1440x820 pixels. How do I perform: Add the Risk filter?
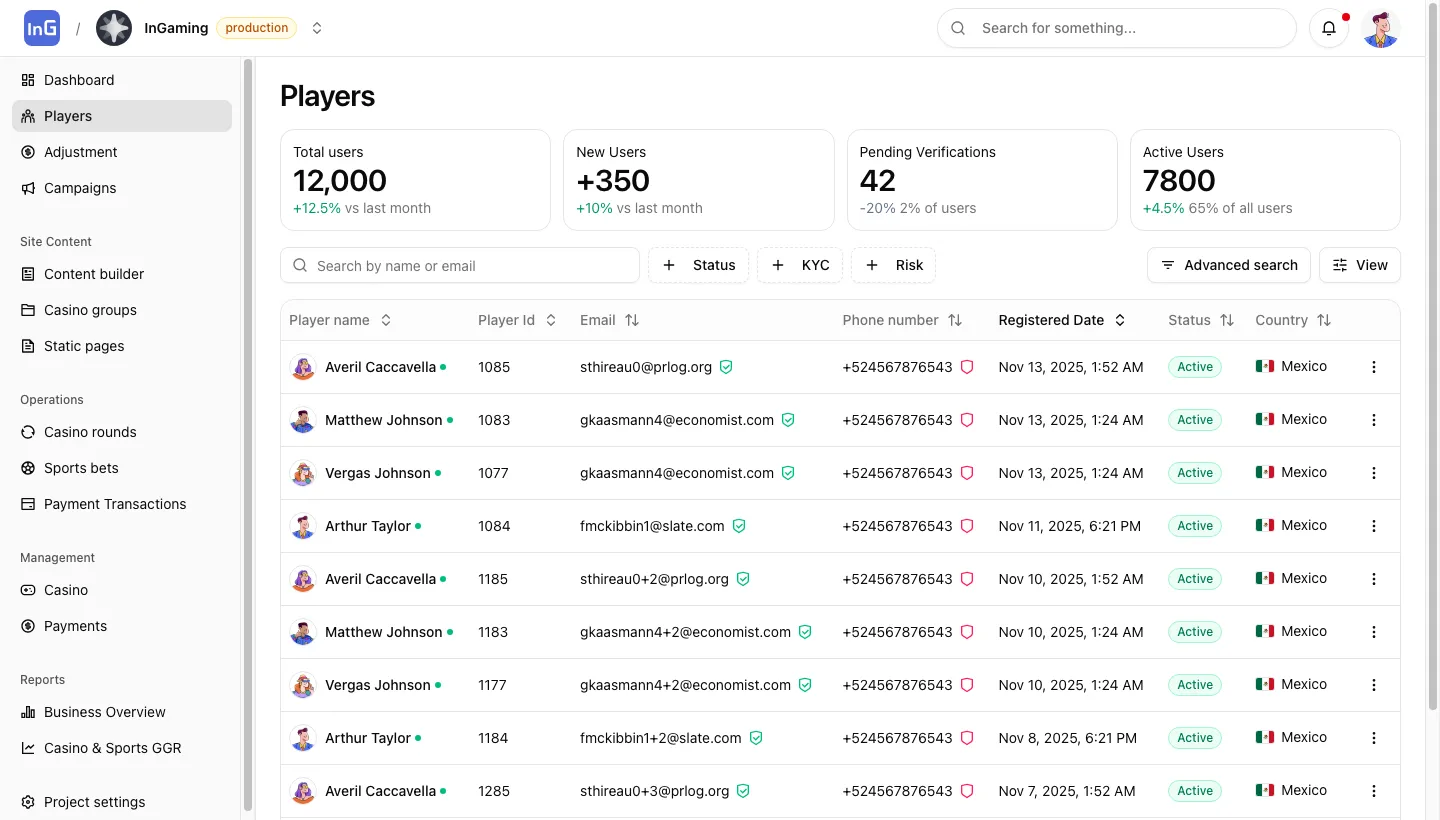tap(894, 265)
